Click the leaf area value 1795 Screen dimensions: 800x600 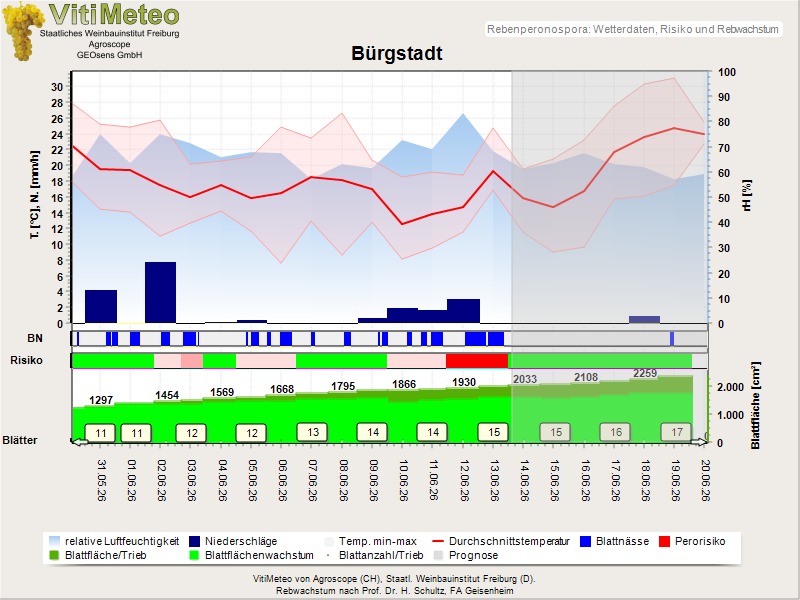(x=343, y=386)
